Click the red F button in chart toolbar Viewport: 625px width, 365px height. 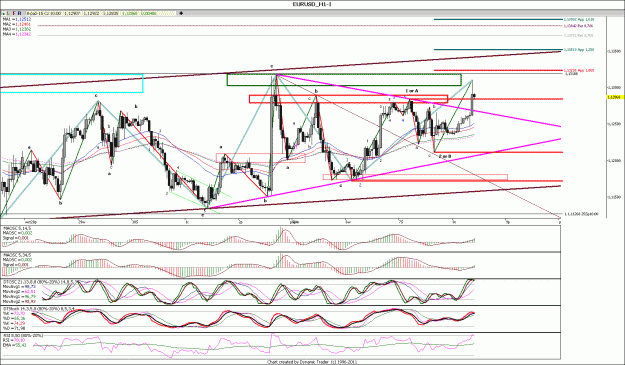[14, 13]
